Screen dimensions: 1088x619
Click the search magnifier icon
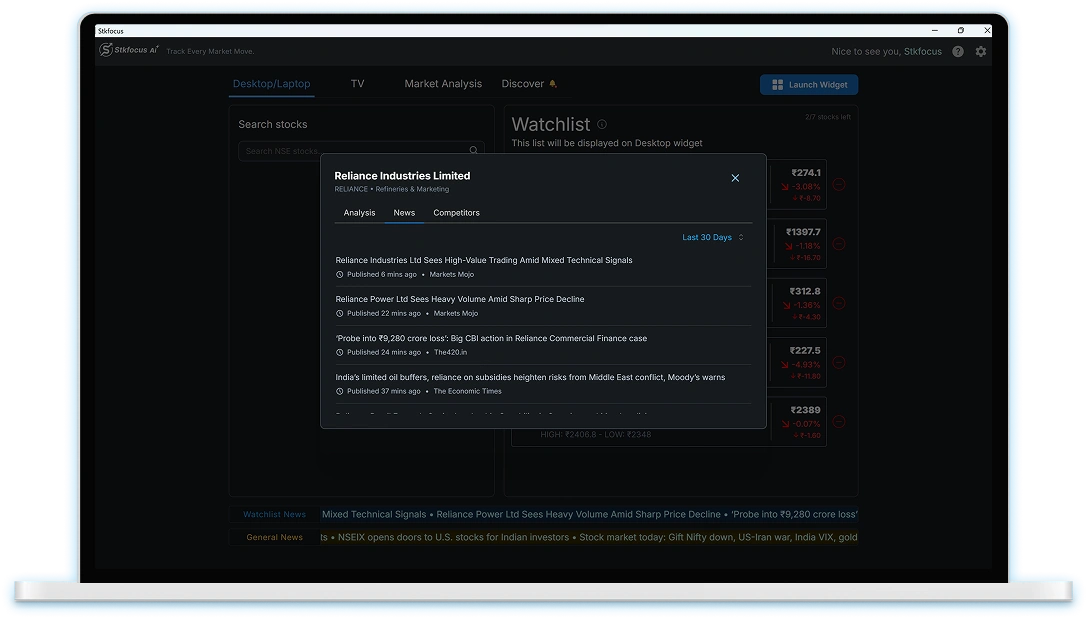[473, 151]
